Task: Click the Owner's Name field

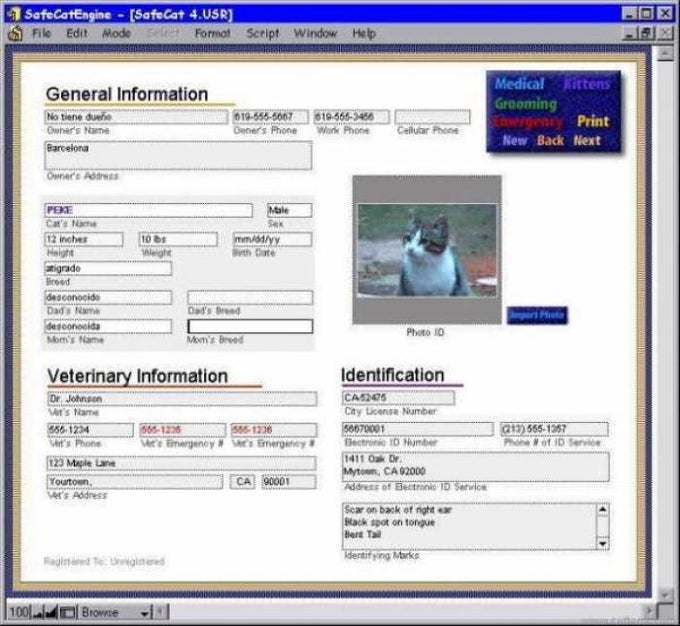Action: [x=136, y=117]
